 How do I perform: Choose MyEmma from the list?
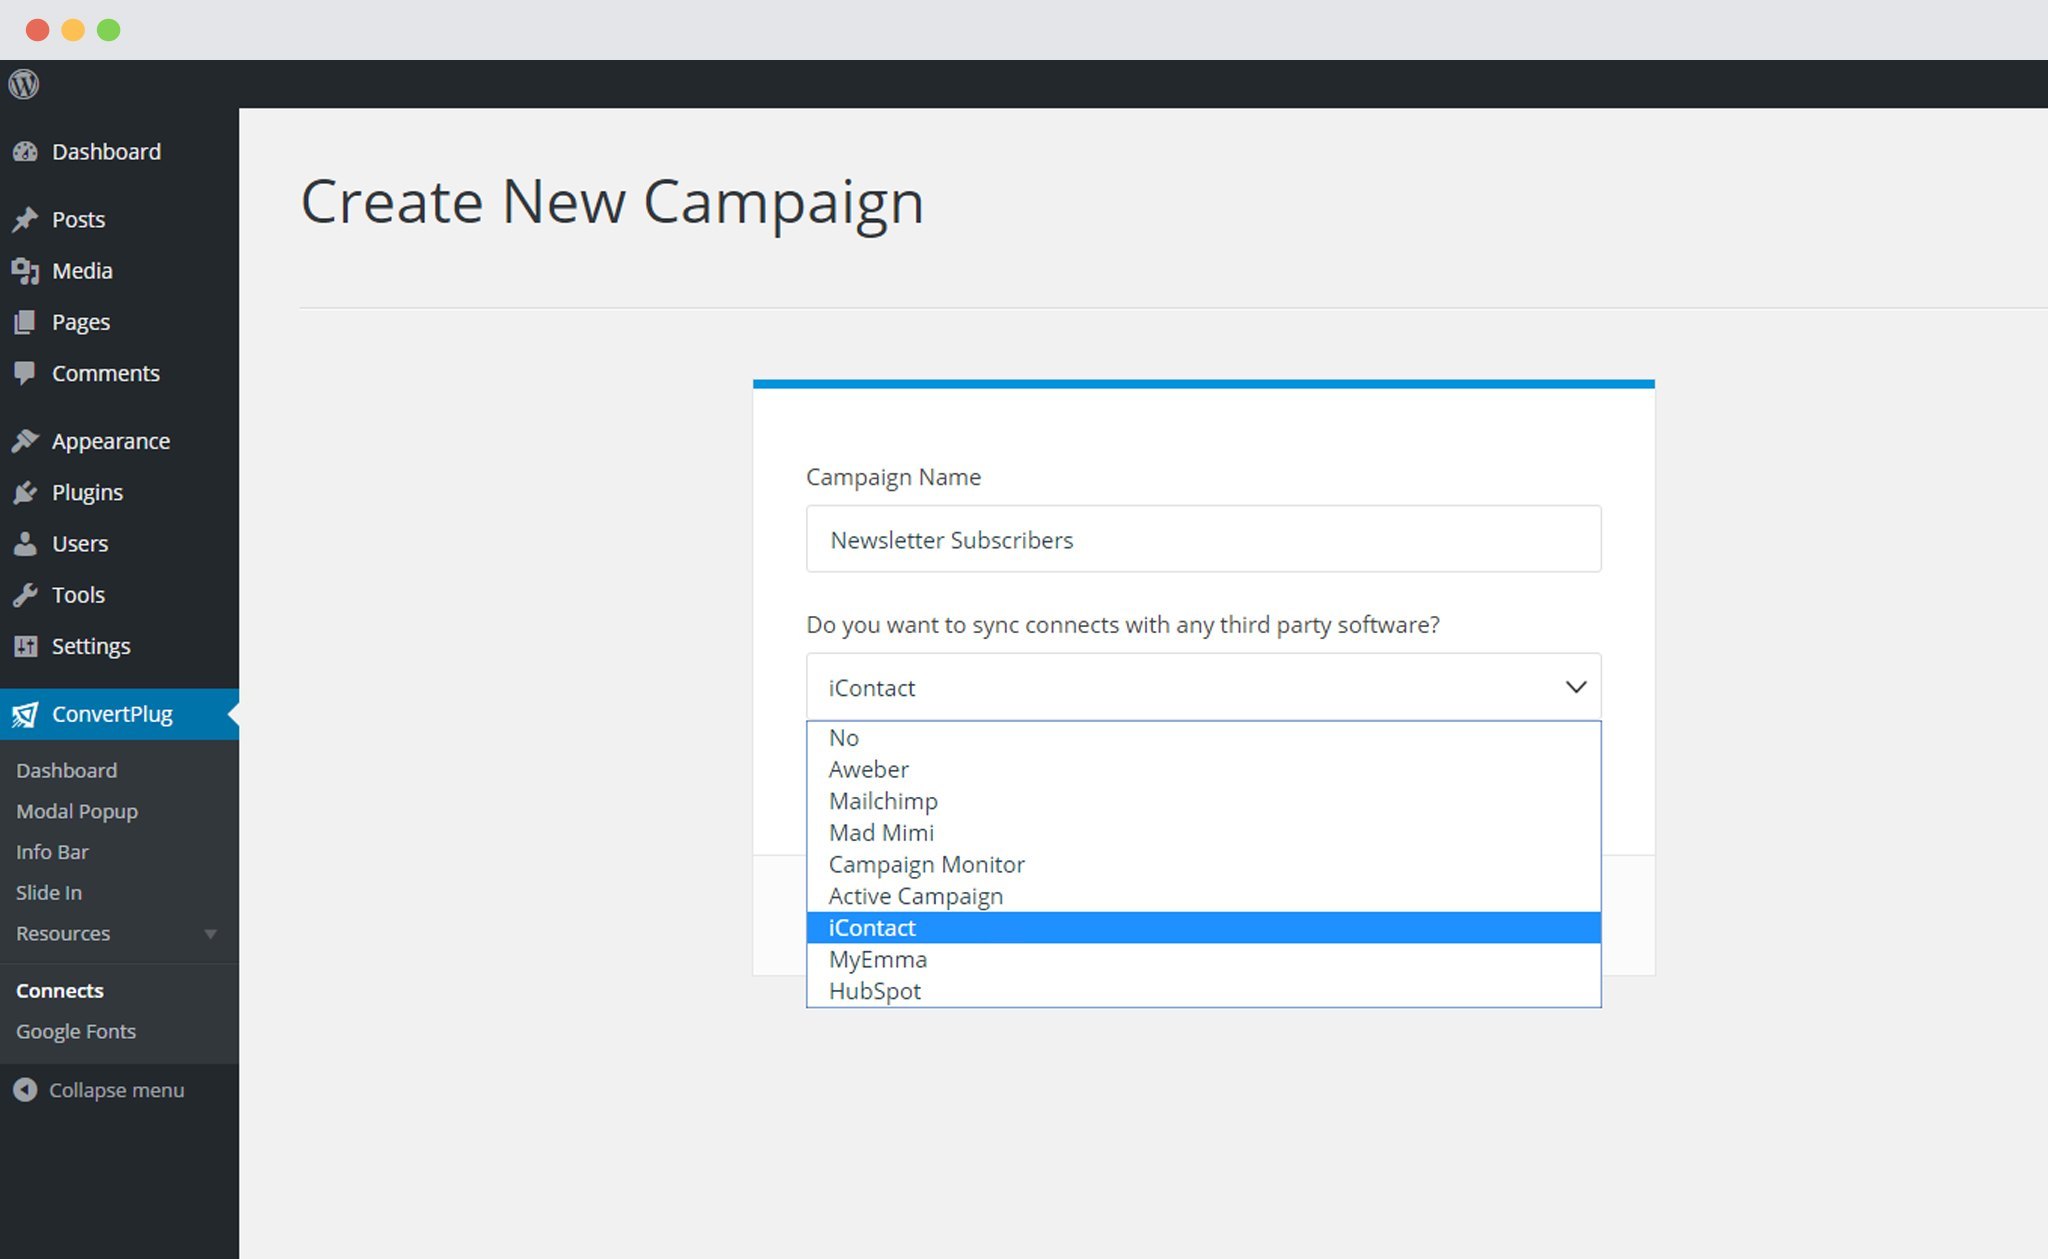tap(1203, 959)
